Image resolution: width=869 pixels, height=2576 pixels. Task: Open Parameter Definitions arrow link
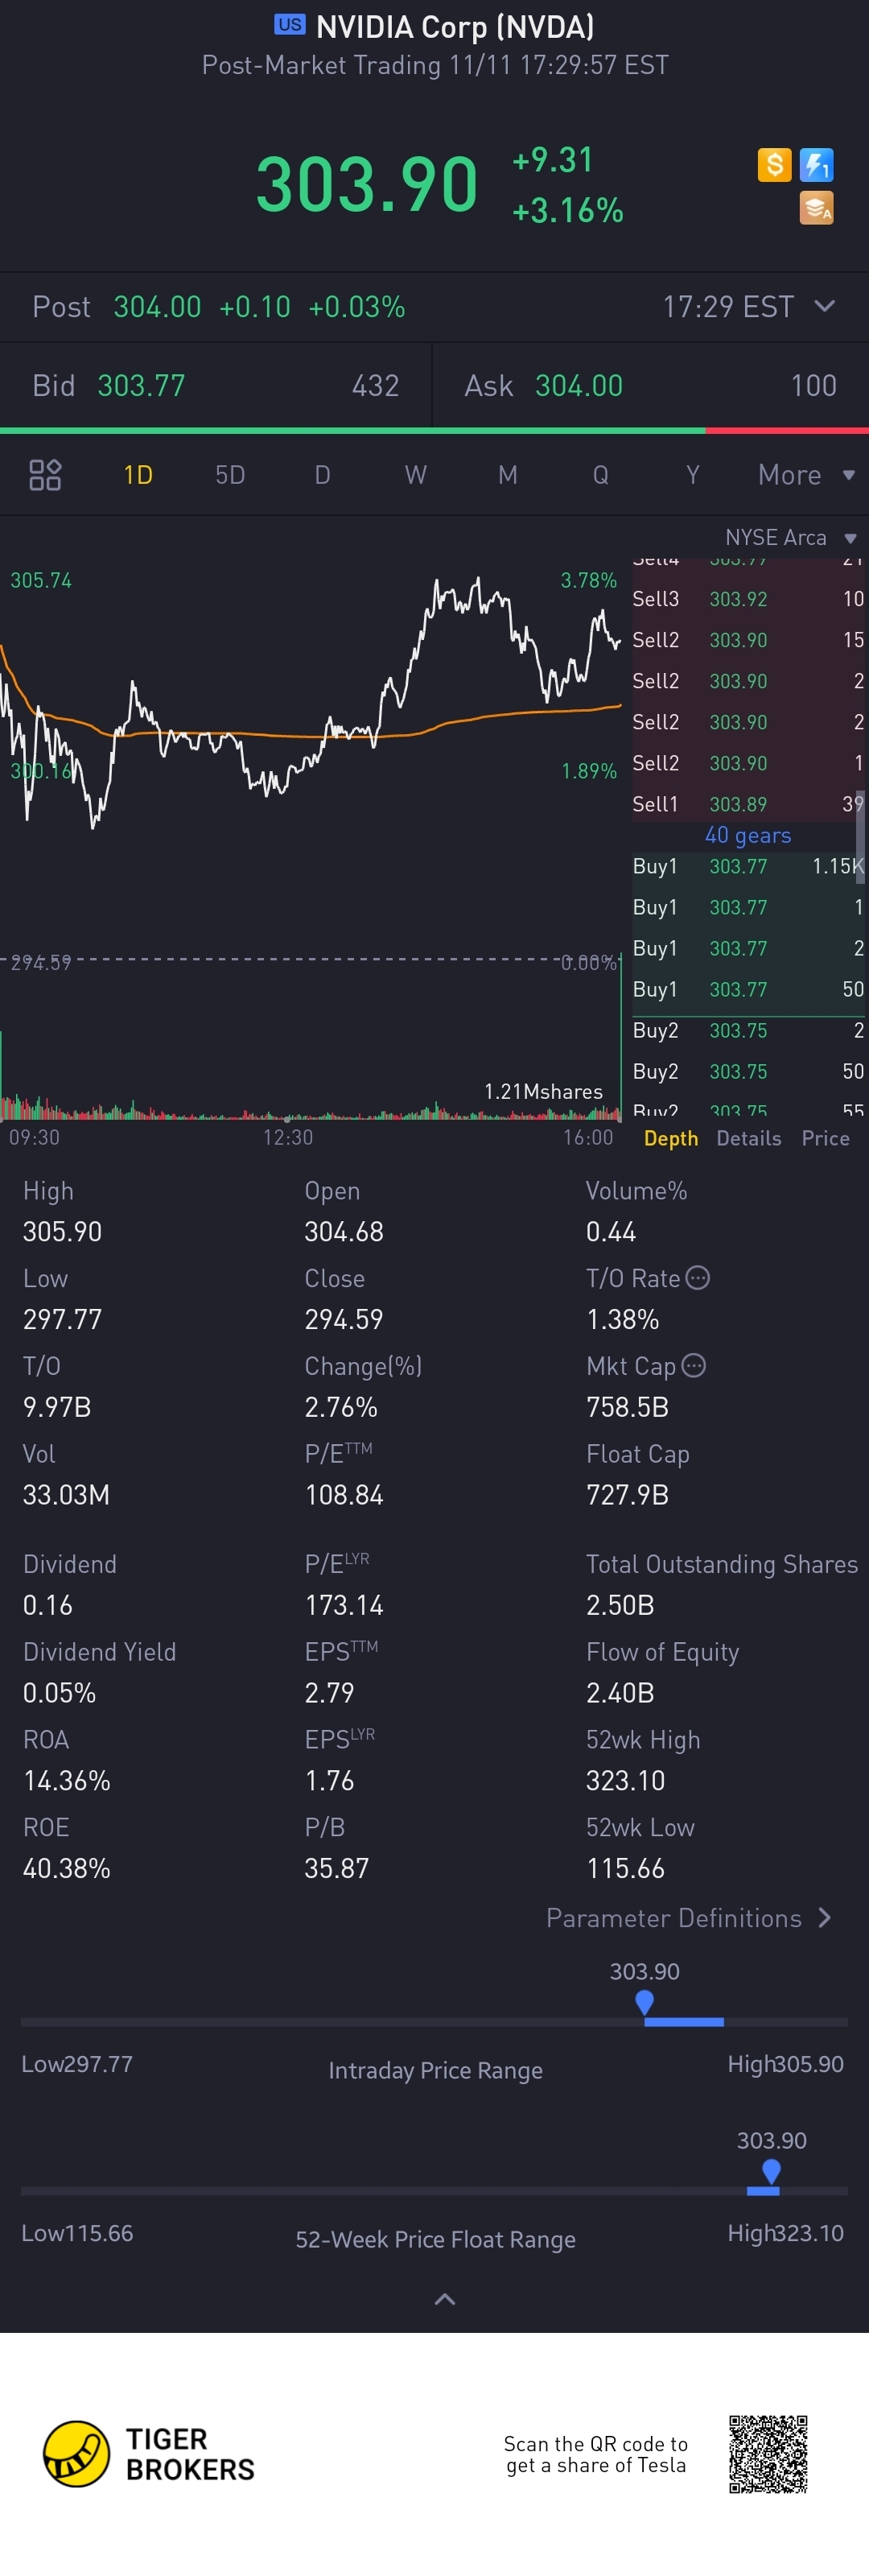pos(688,1918)
